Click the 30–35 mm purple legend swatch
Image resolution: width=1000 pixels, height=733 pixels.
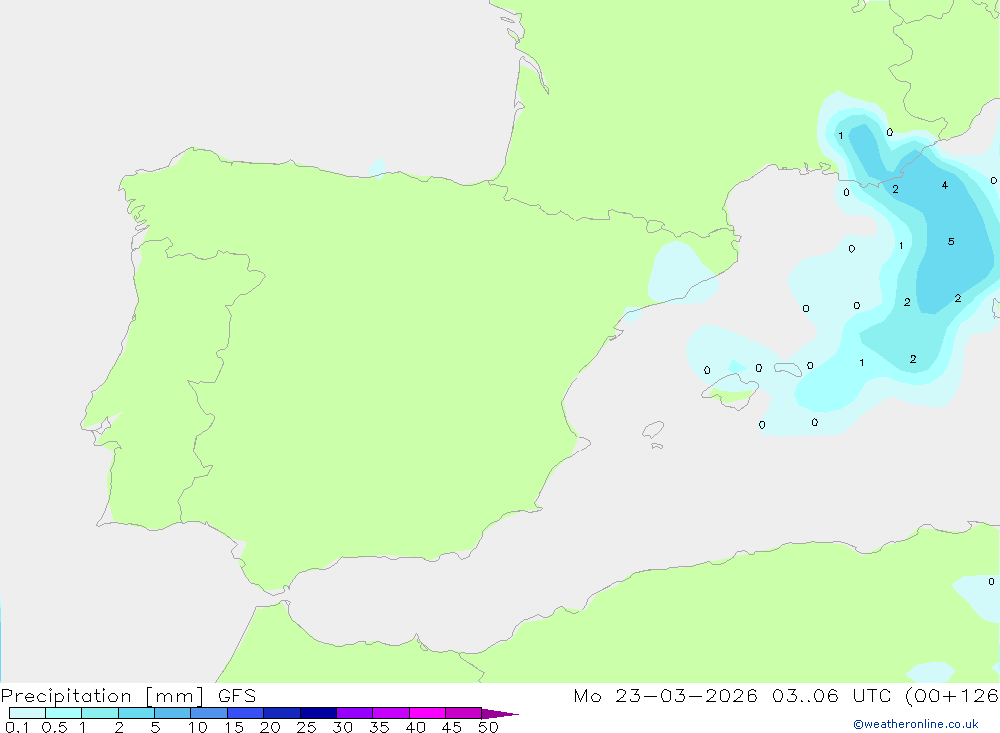click(x=354, y=713)
